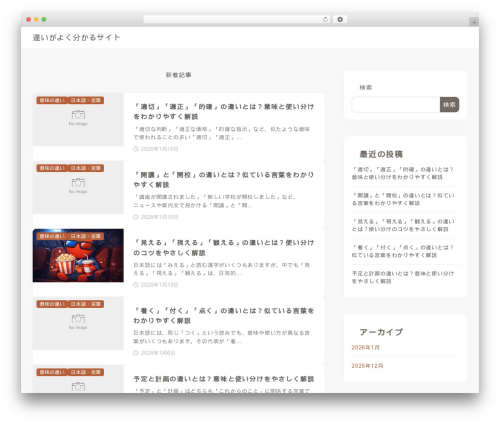Click date text 2026年1月13日
The width and height of the screenshot is (500, 423).
(159, 285)
